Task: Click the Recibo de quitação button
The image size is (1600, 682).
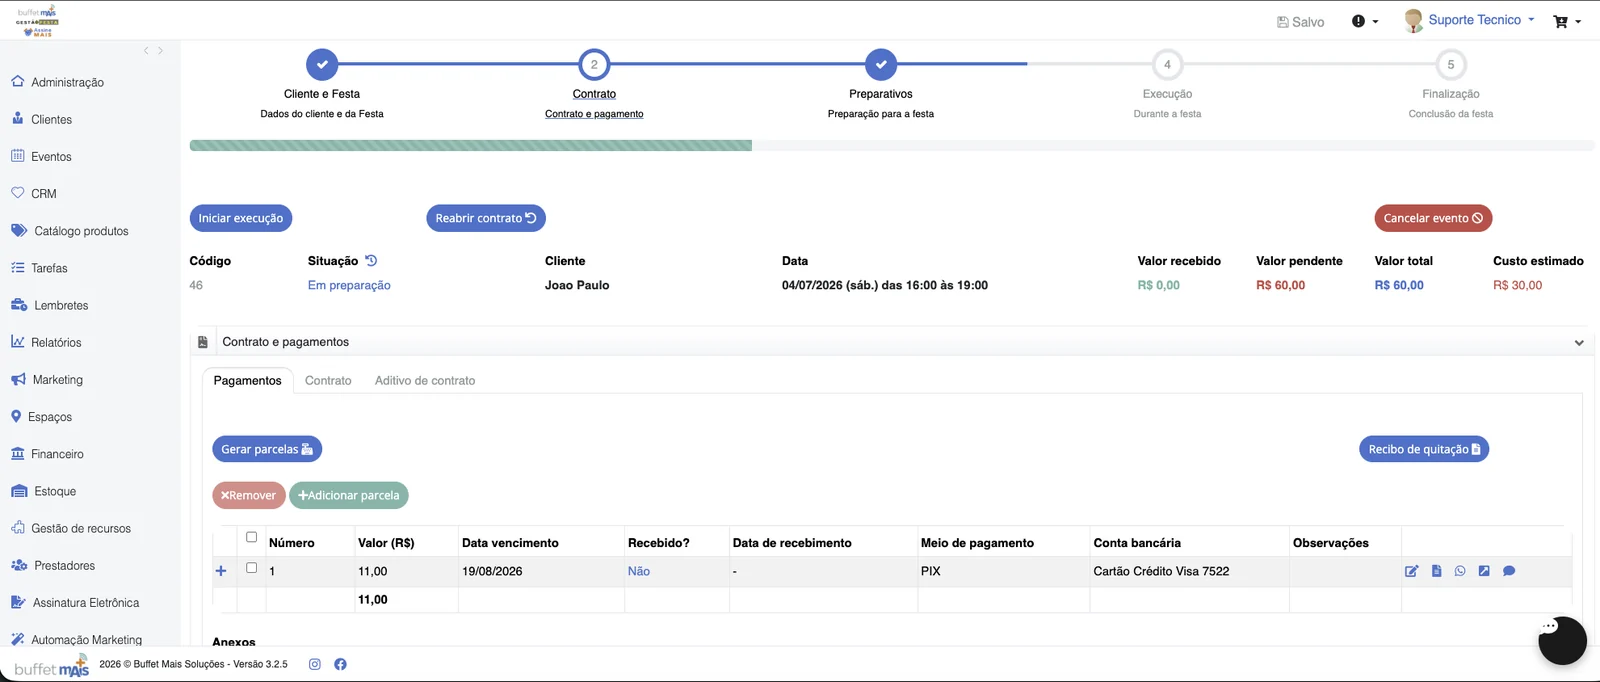Action: click(x=1424, y=449)
